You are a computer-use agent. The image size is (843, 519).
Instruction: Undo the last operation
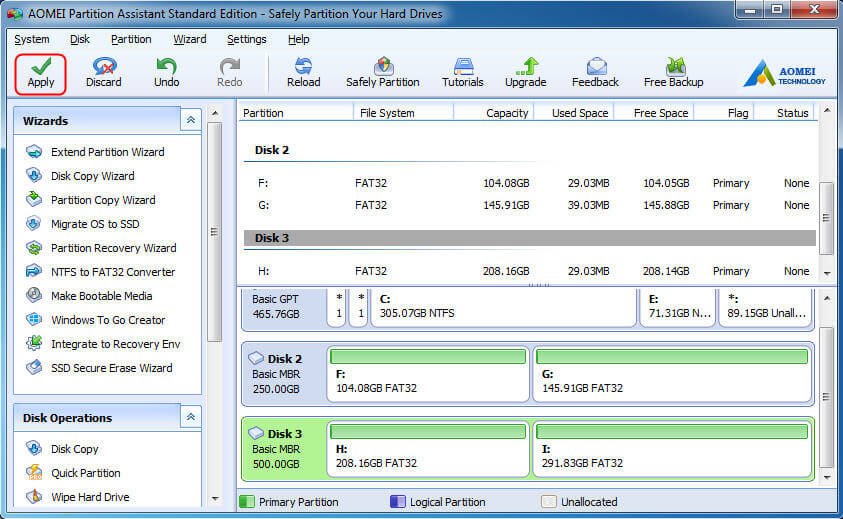(x=166, y=73)
